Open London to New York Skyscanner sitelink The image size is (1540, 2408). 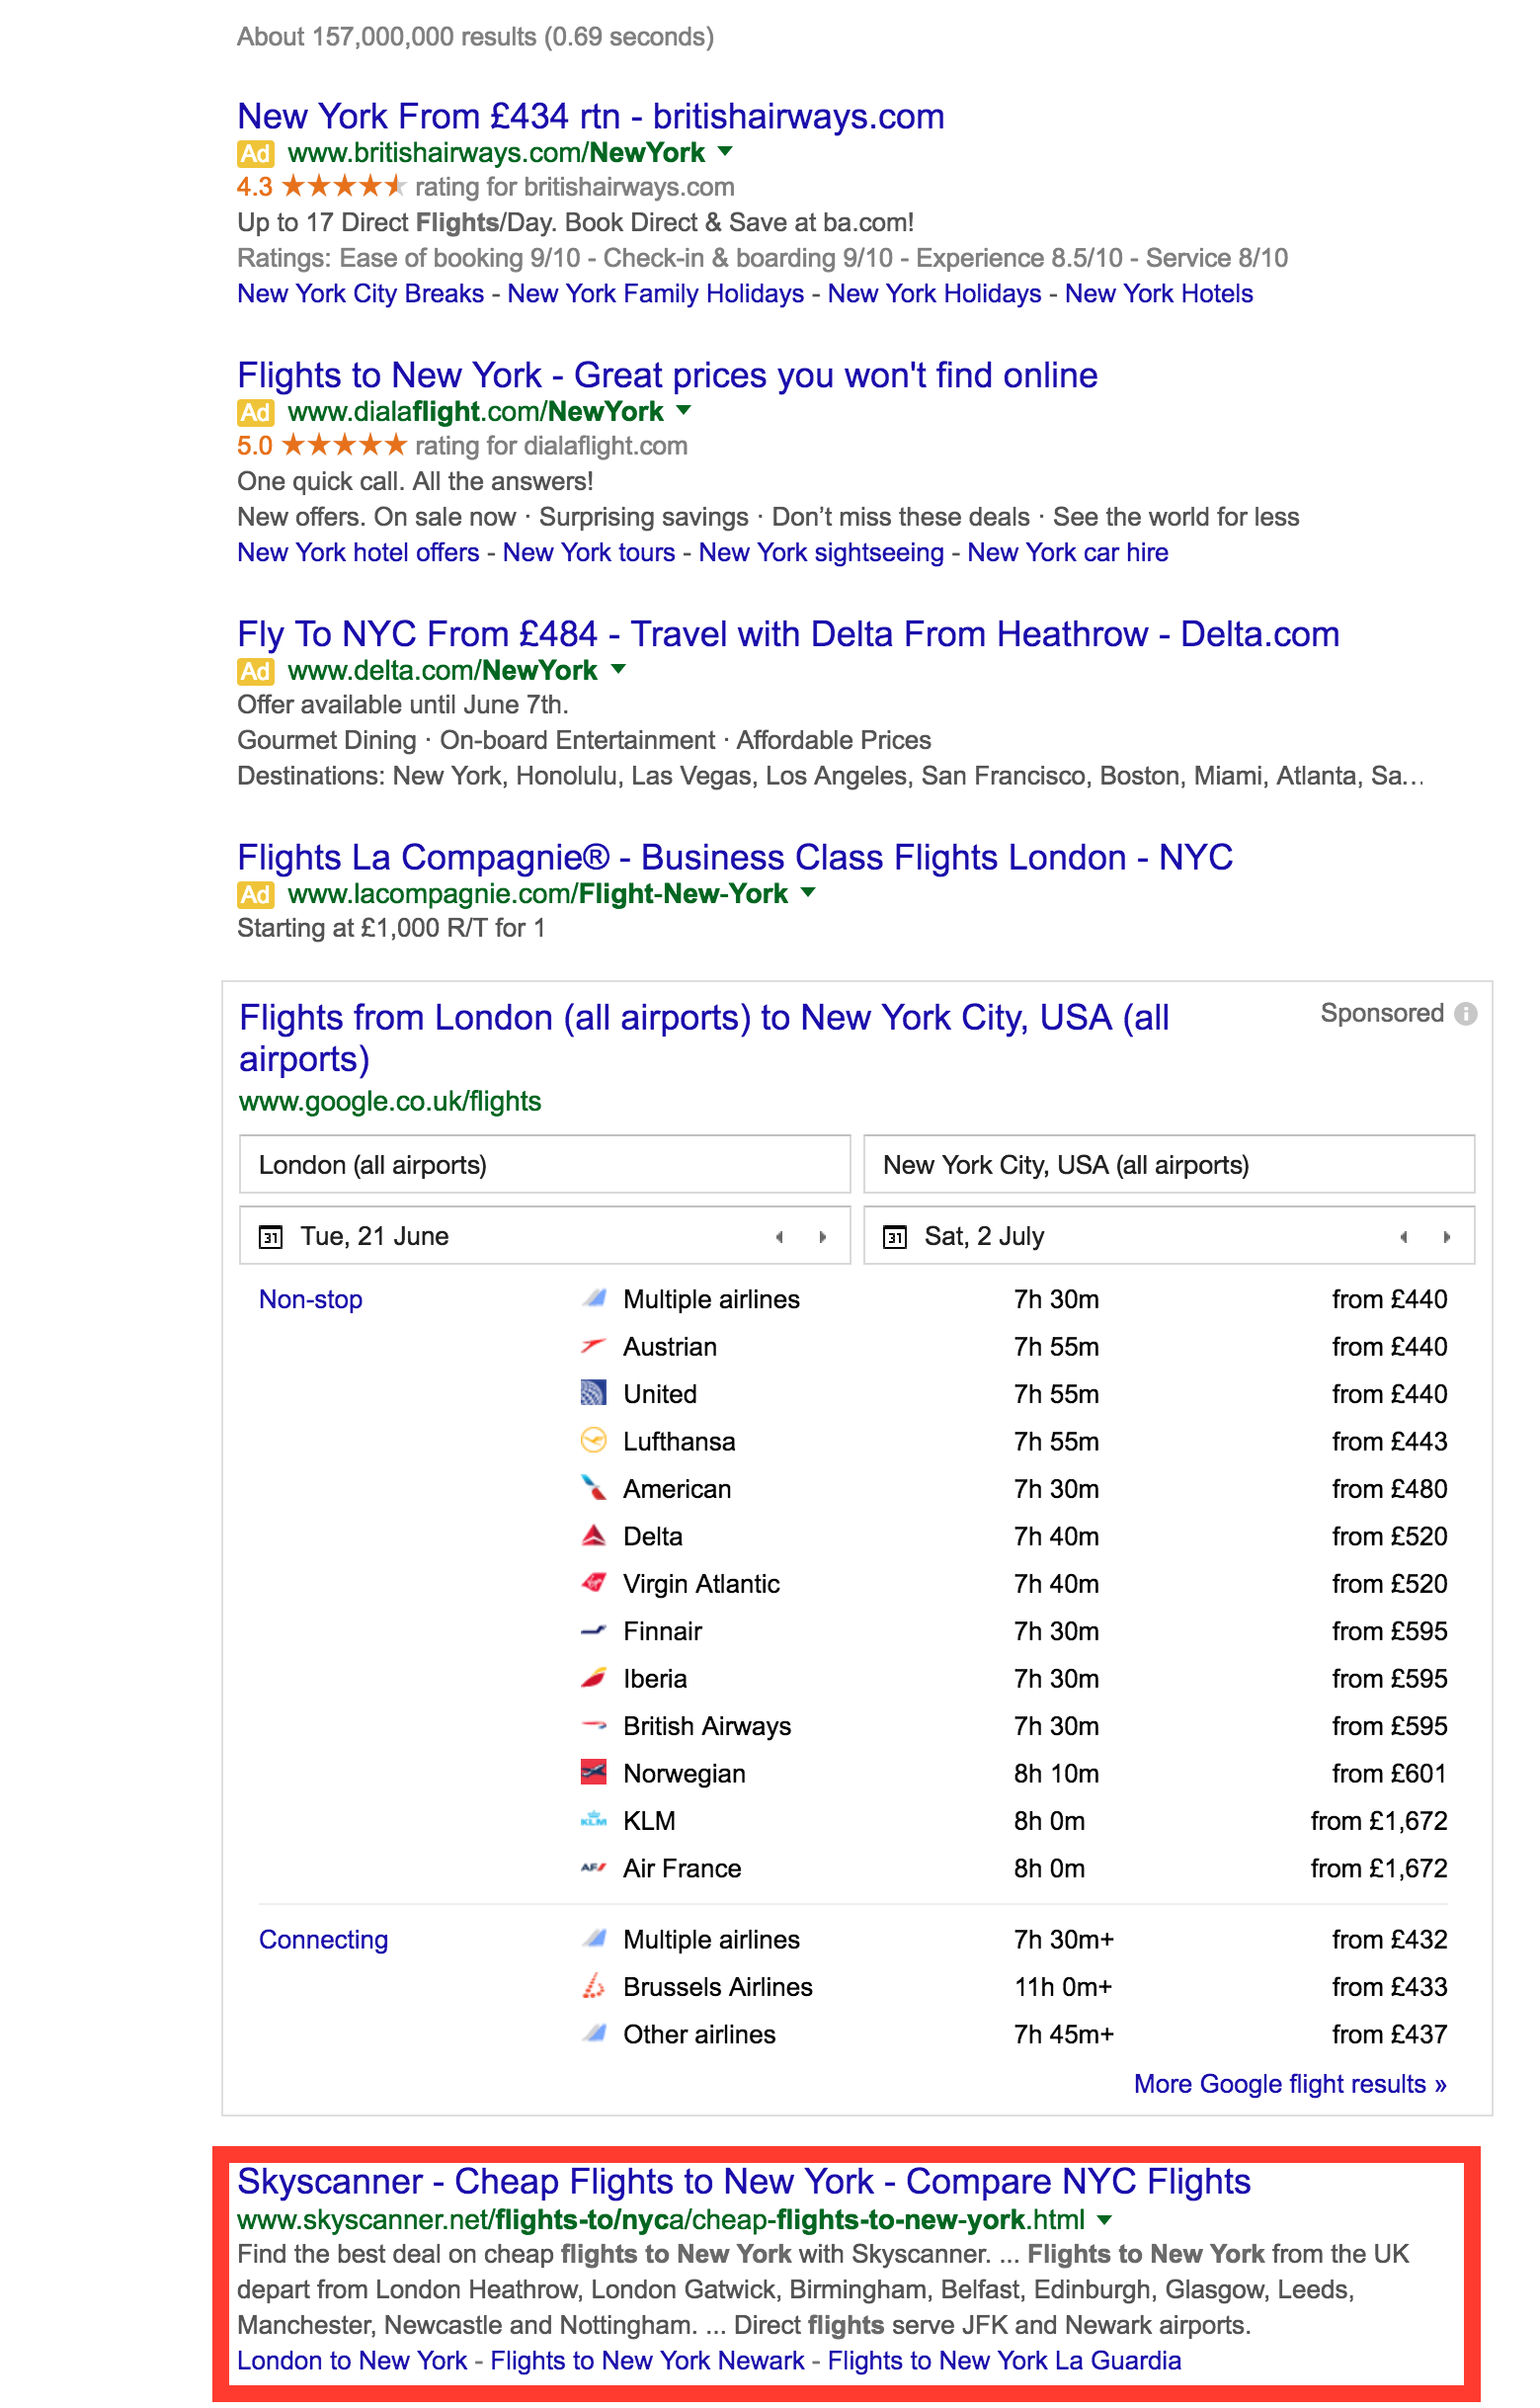[x=352, y=2361]
